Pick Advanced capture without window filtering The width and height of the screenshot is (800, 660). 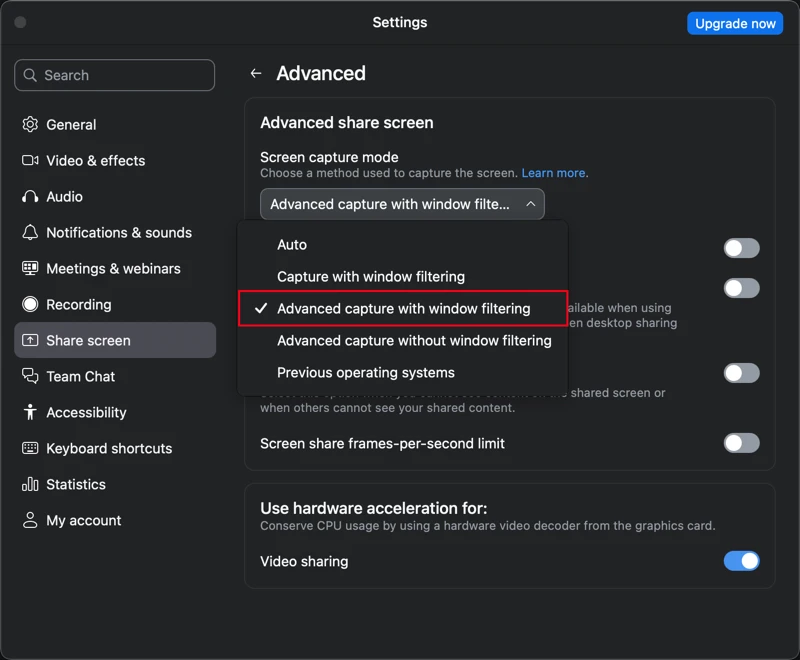tap(414, 341)
